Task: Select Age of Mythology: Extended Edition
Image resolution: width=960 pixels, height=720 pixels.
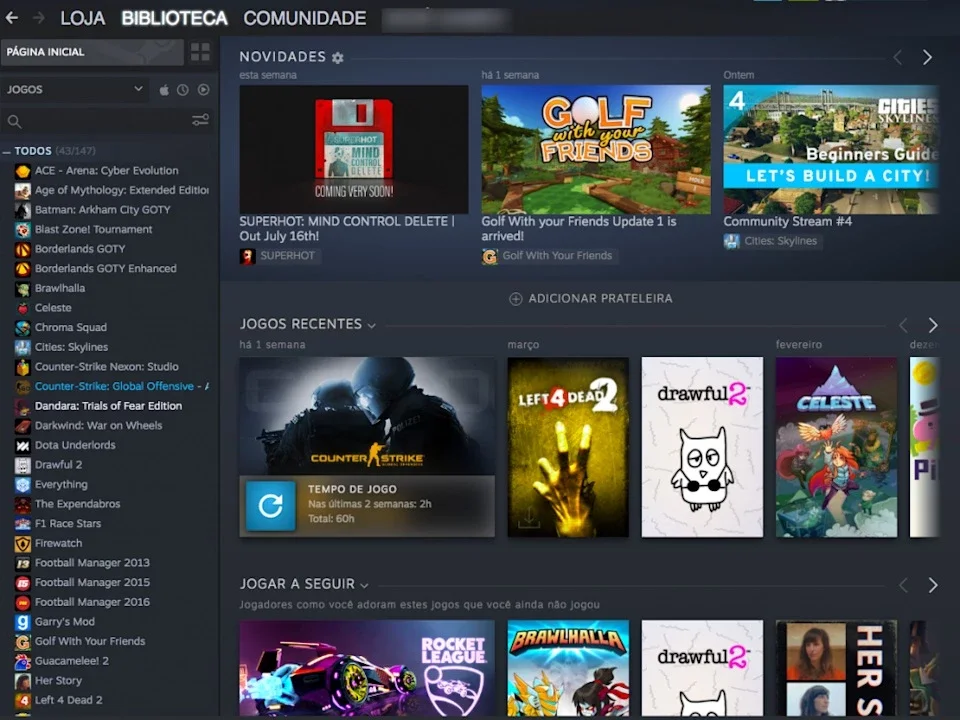Action: point(121,190)
